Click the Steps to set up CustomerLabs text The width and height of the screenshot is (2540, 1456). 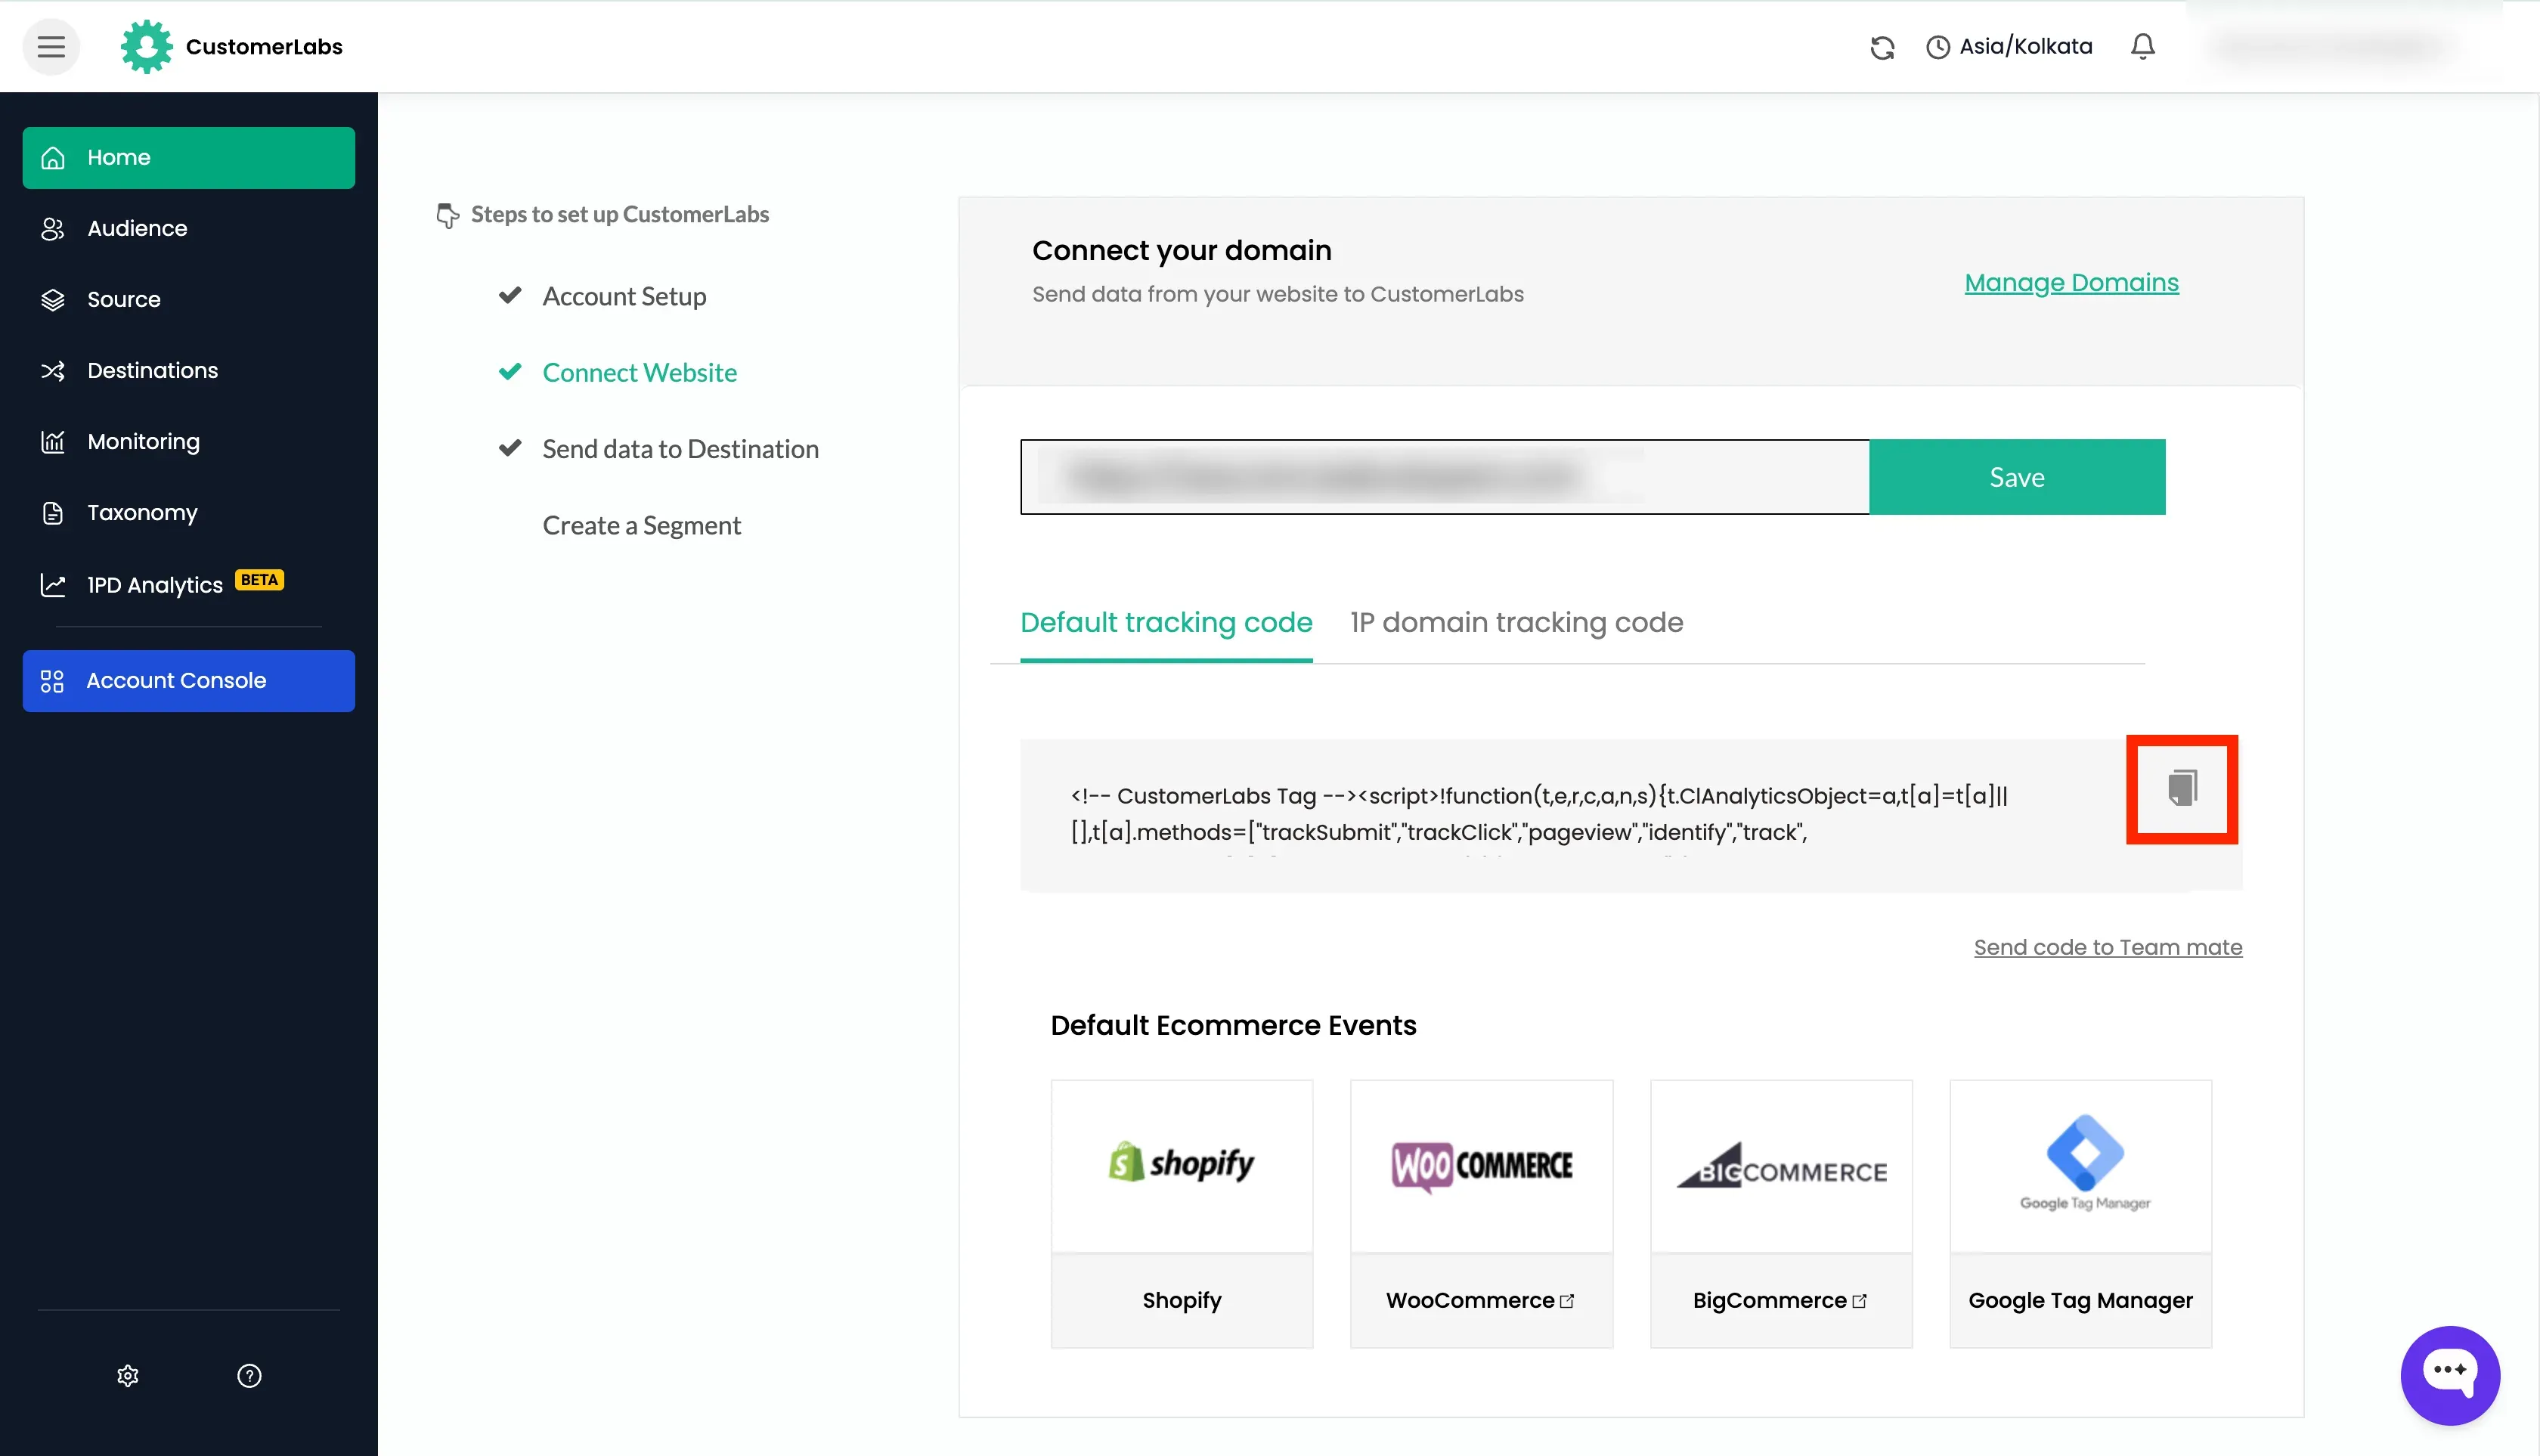pyautogui.click(x=619, y=214)
